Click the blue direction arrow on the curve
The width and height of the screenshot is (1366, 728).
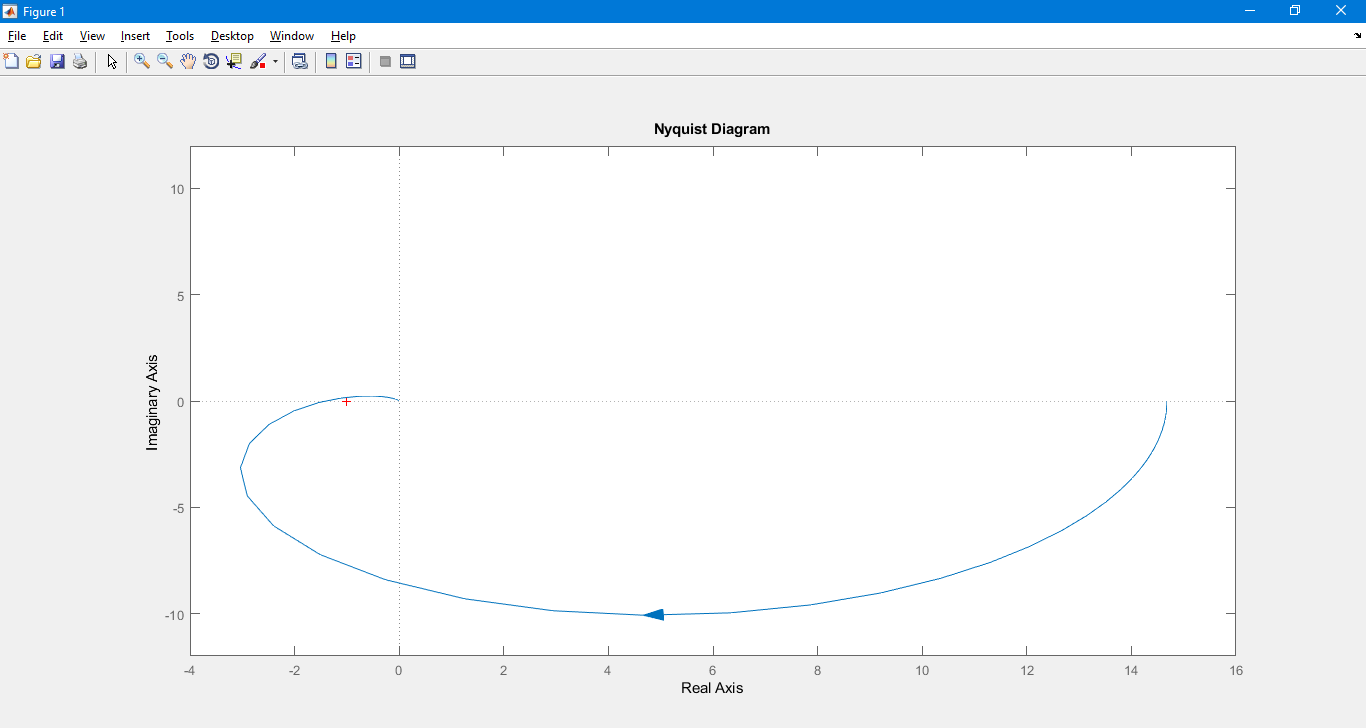coord(653,615)
